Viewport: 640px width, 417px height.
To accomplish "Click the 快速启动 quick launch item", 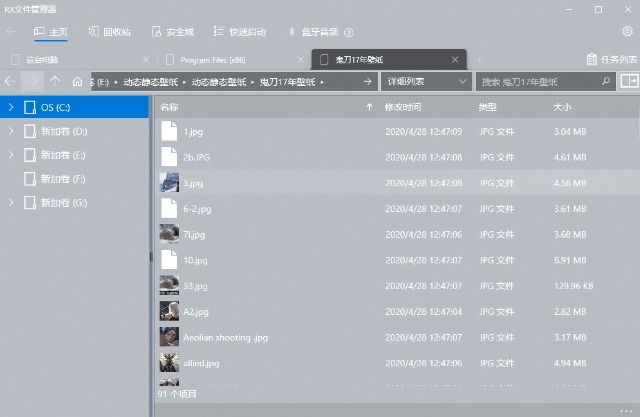I will (x=240, y=32).
